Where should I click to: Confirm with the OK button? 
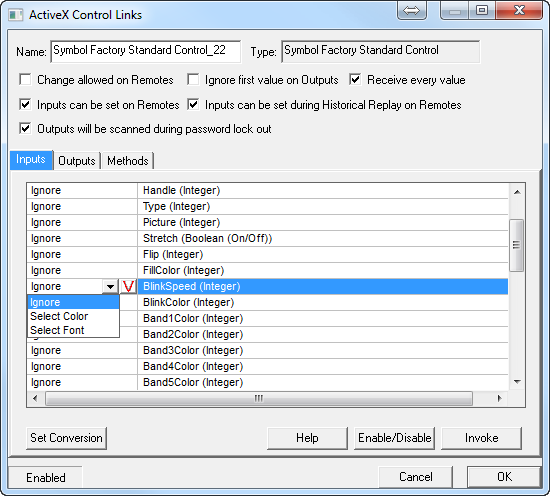coord(504,477)
